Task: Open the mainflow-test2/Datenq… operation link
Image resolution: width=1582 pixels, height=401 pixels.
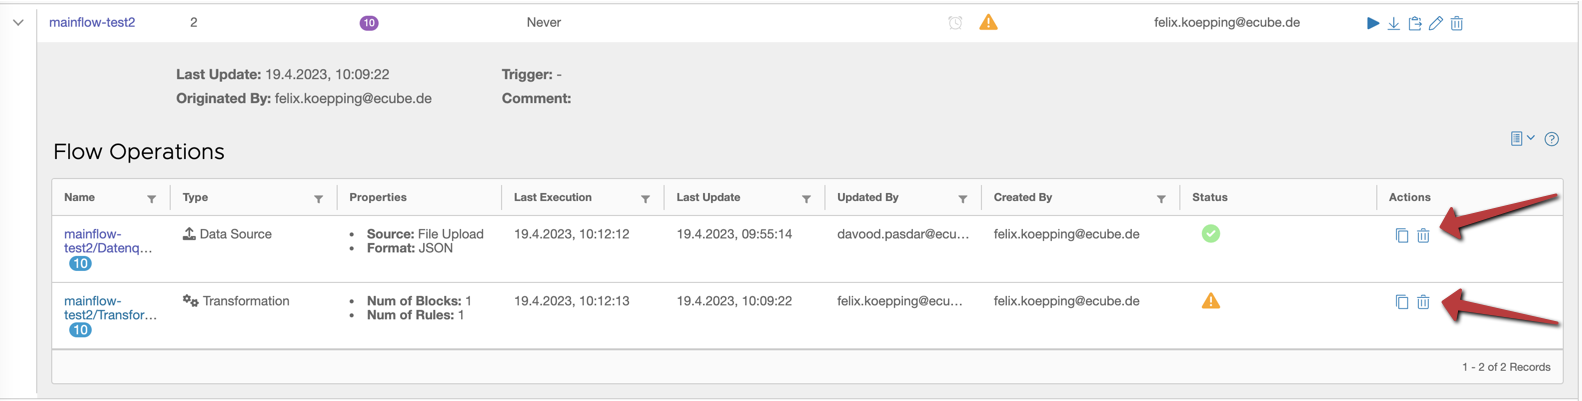Action: (107, 241)
